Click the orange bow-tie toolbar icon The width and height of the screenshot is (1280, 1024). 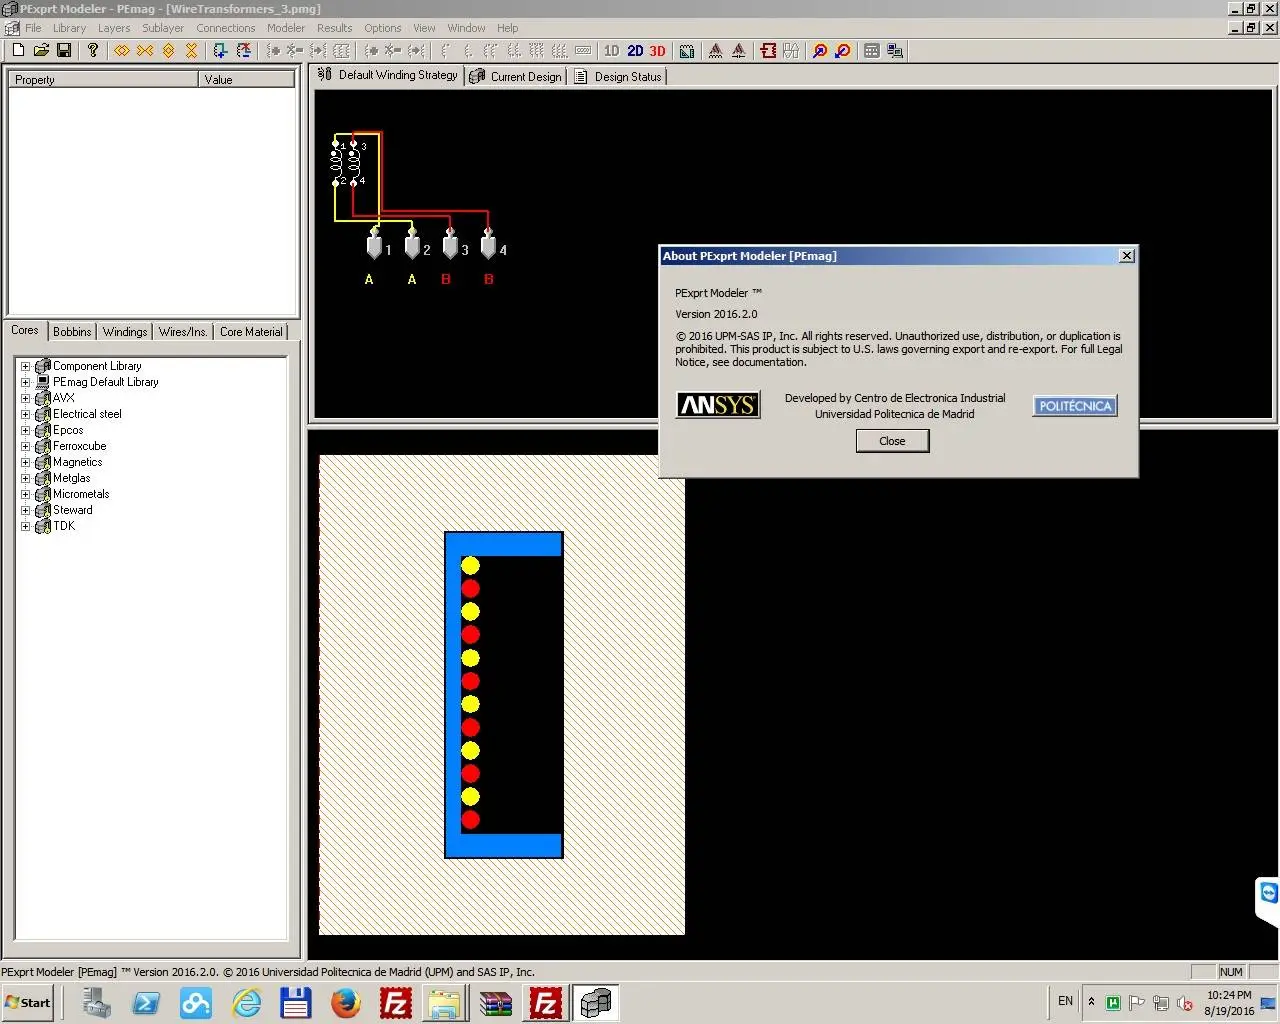coord(145,50)
